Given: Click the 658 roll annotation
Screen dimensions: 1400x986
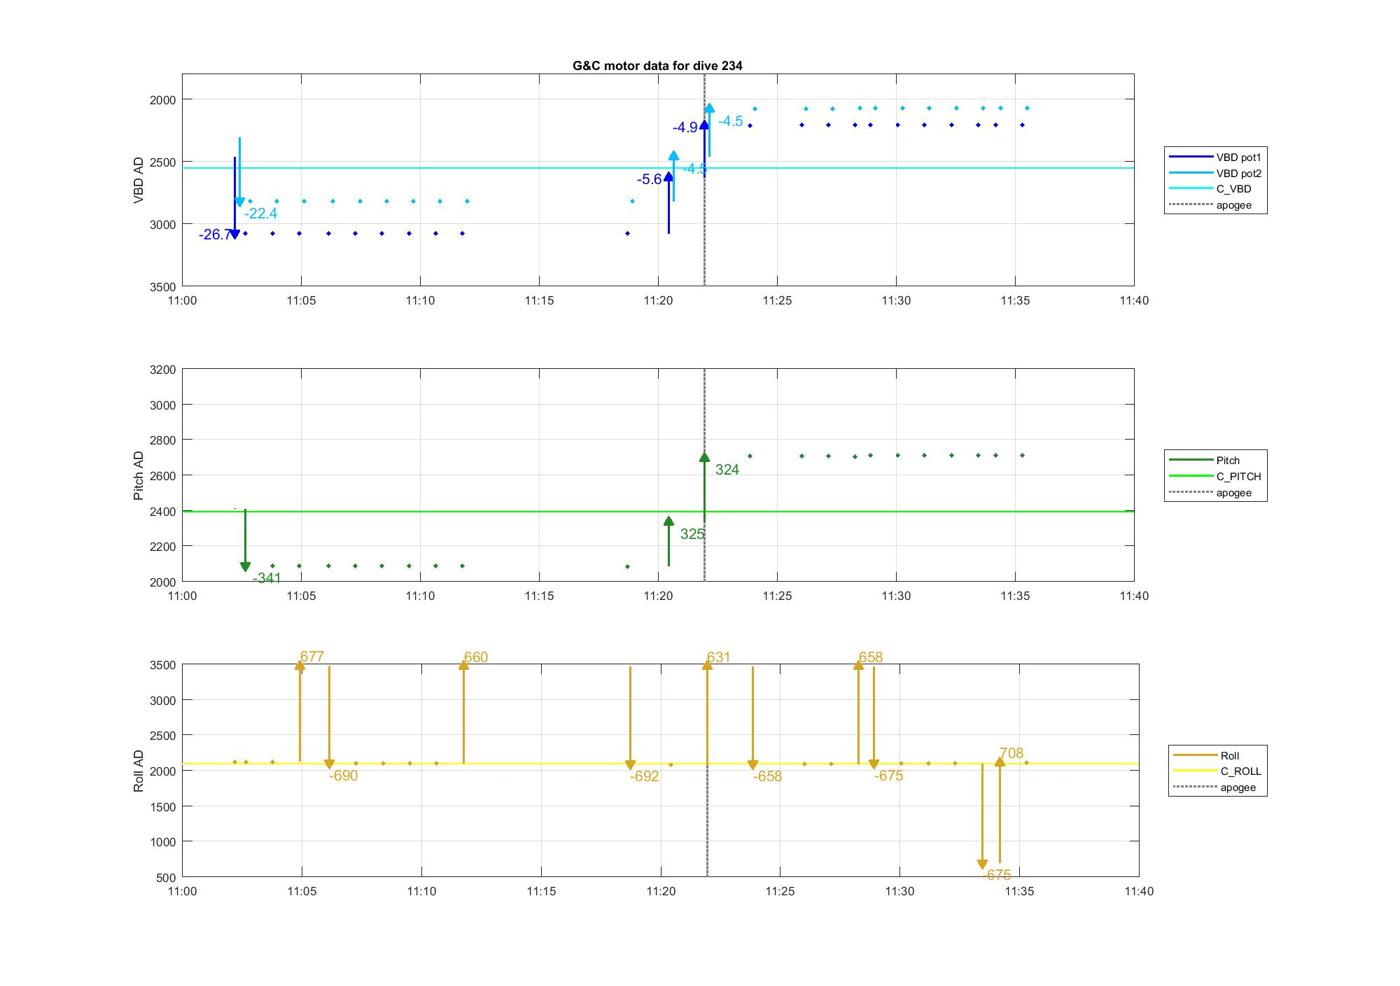Looking at the screenshot, I should (x=870, y=657).
